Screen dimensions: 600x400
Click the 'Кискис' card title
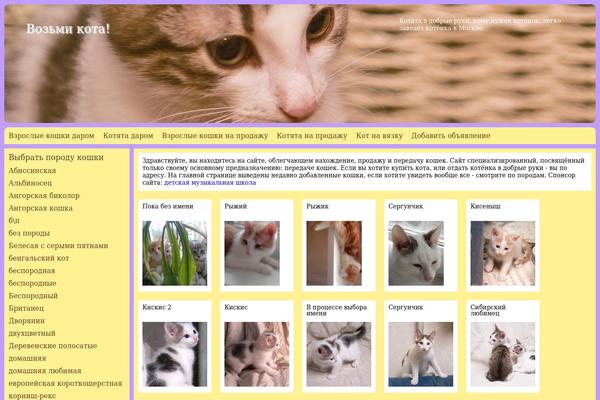click(x=236, y=307)
